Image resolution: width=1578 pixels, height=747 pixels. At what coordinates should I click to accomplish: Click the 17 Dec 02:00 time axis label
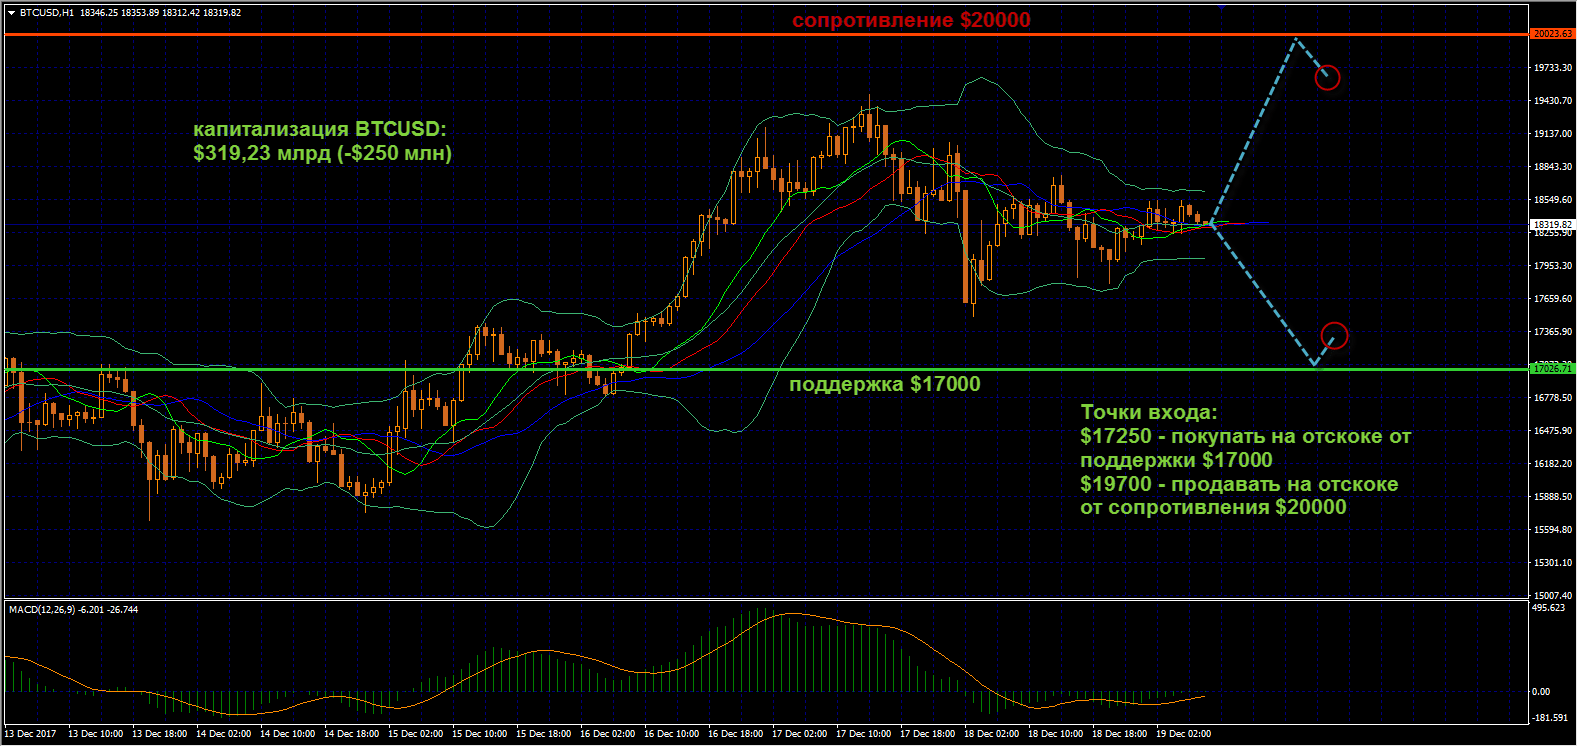799,734
